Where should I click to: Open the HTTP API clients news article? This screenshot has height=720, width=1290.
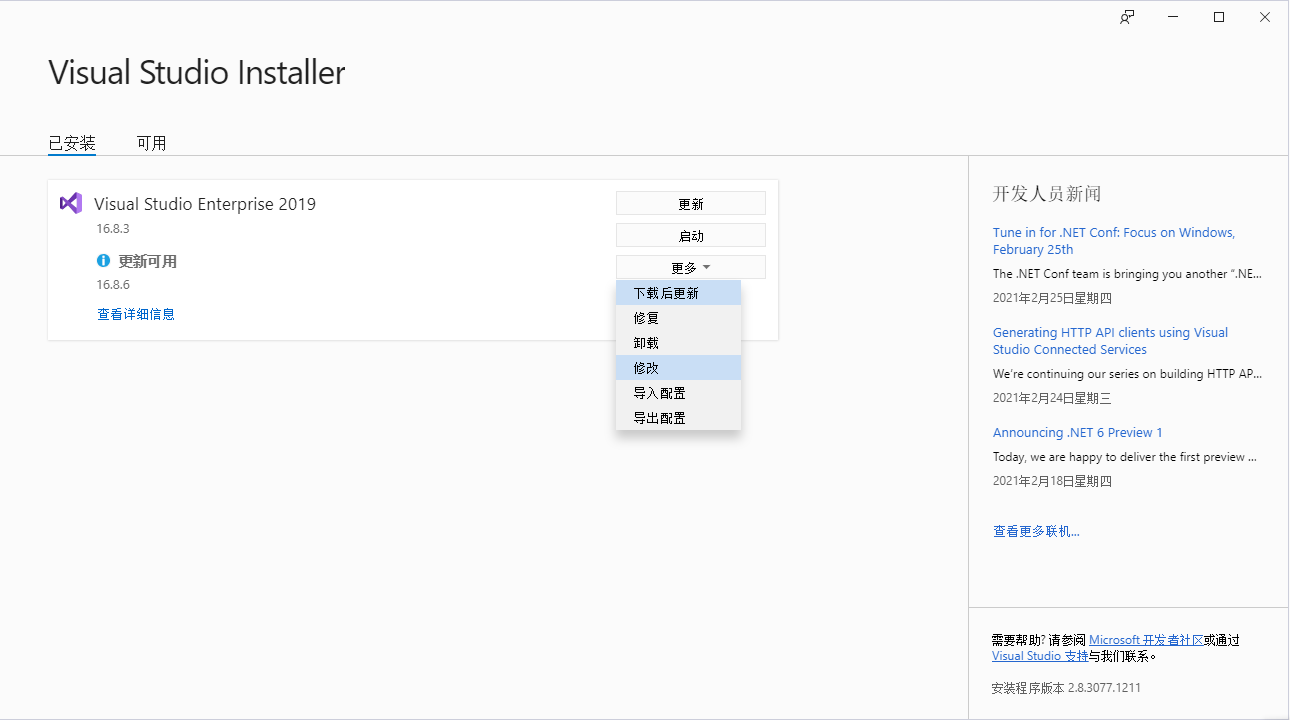tap(1110, 340)
